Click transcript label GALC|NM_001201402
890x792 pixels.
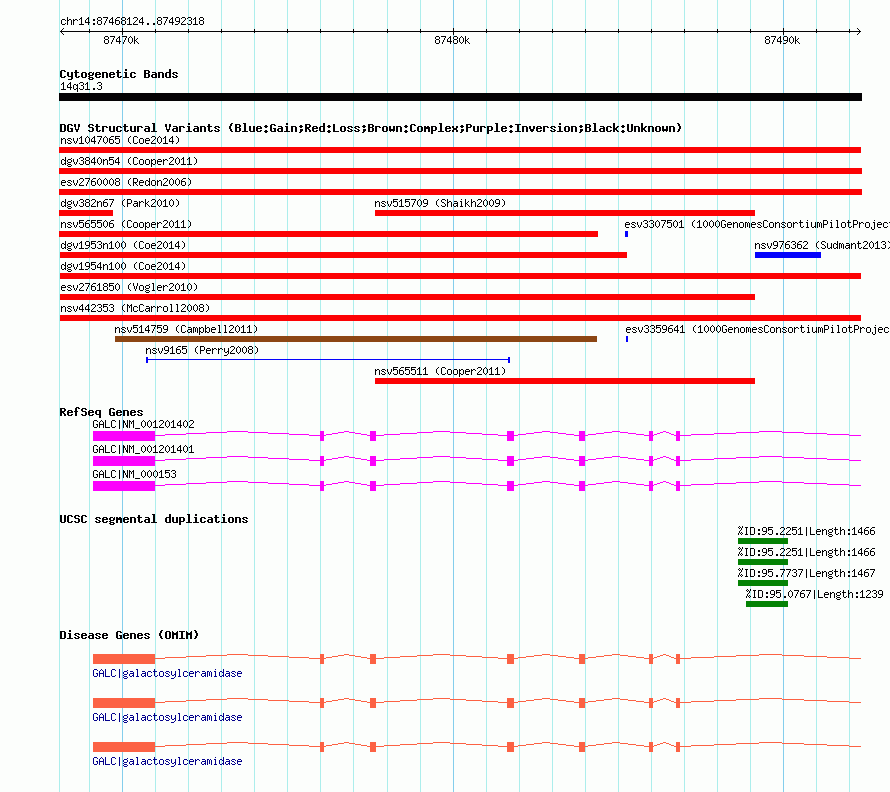click(x=143, y=425)
